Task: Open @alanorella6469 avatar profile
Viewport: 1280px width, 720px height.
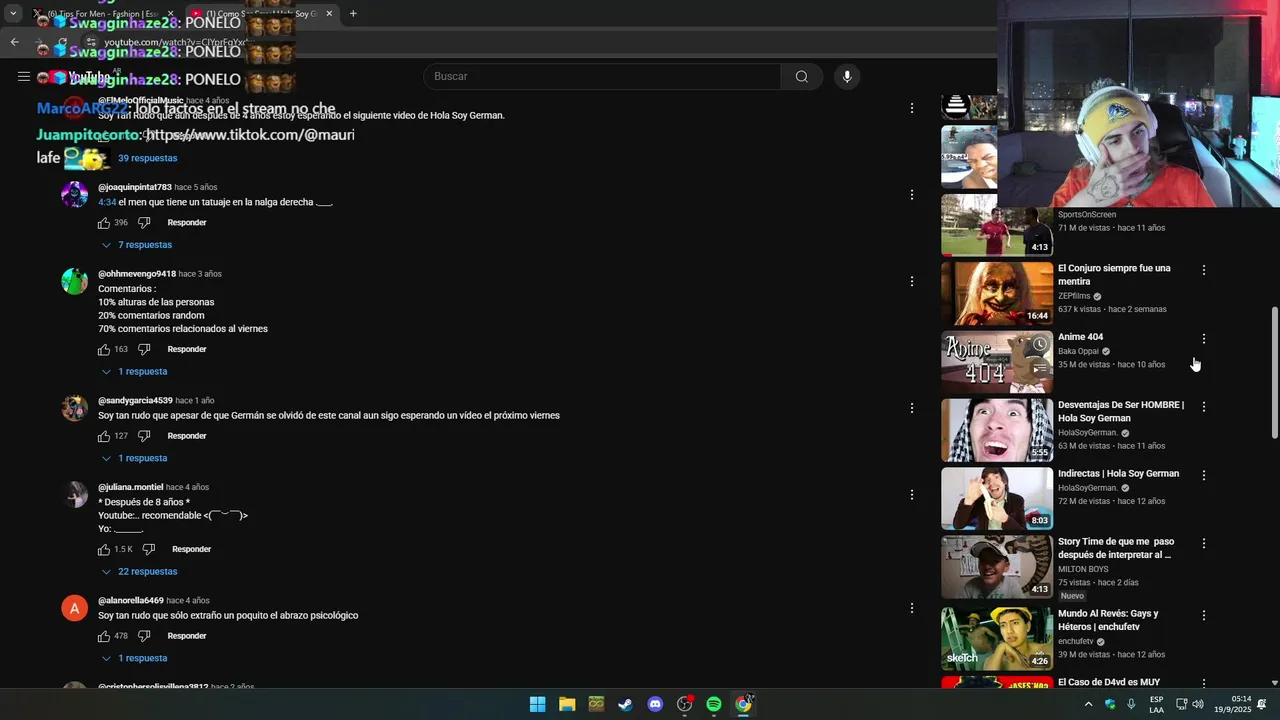Action: (x=75, y=608)
